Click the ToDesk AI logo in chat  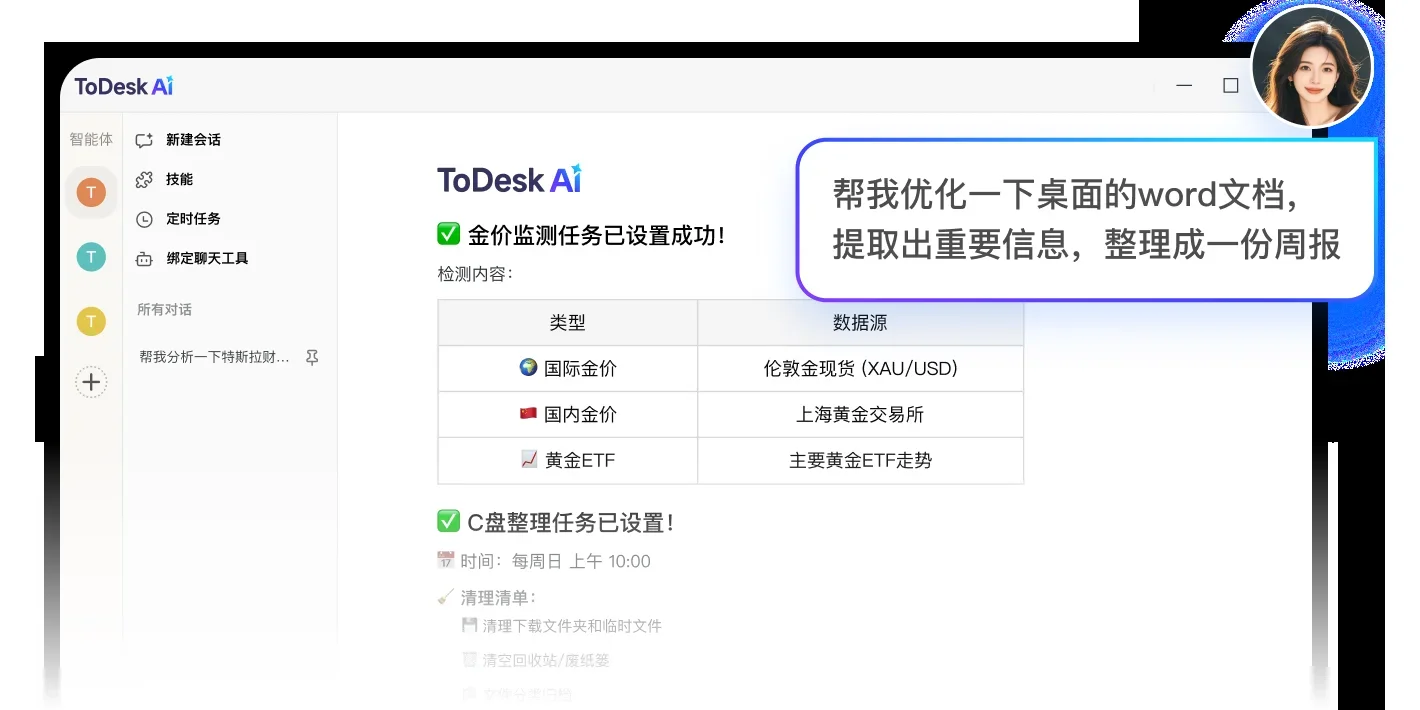(509, 180)
